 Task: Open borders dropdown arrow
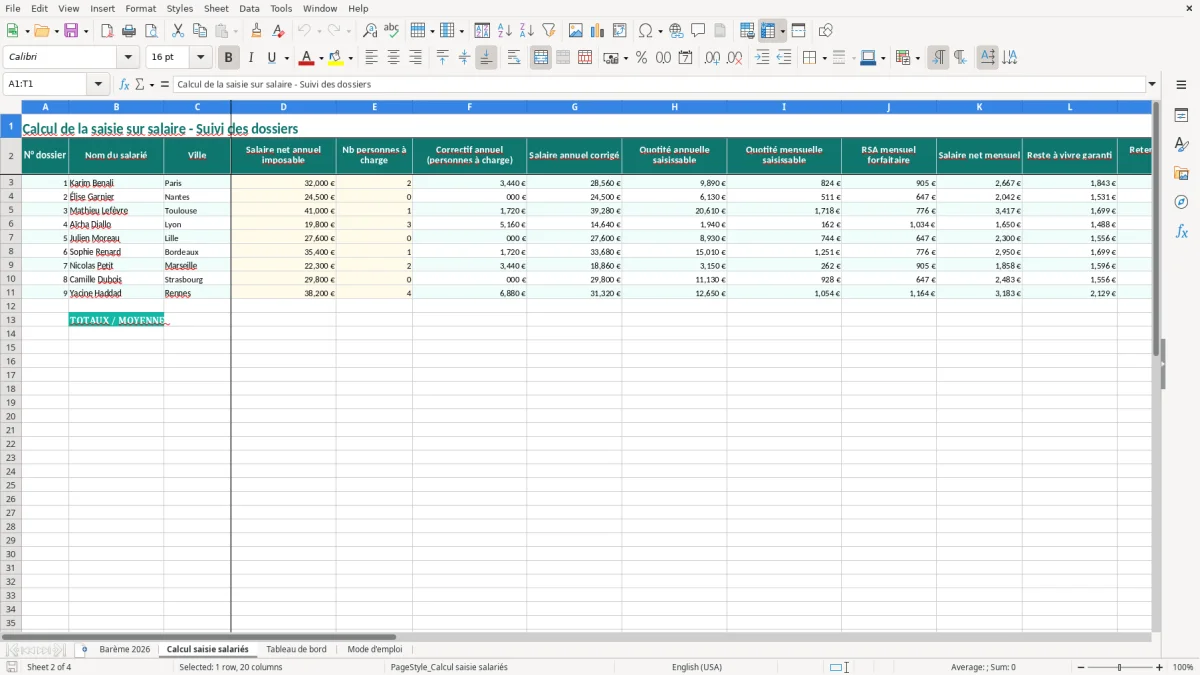point(823,58)
